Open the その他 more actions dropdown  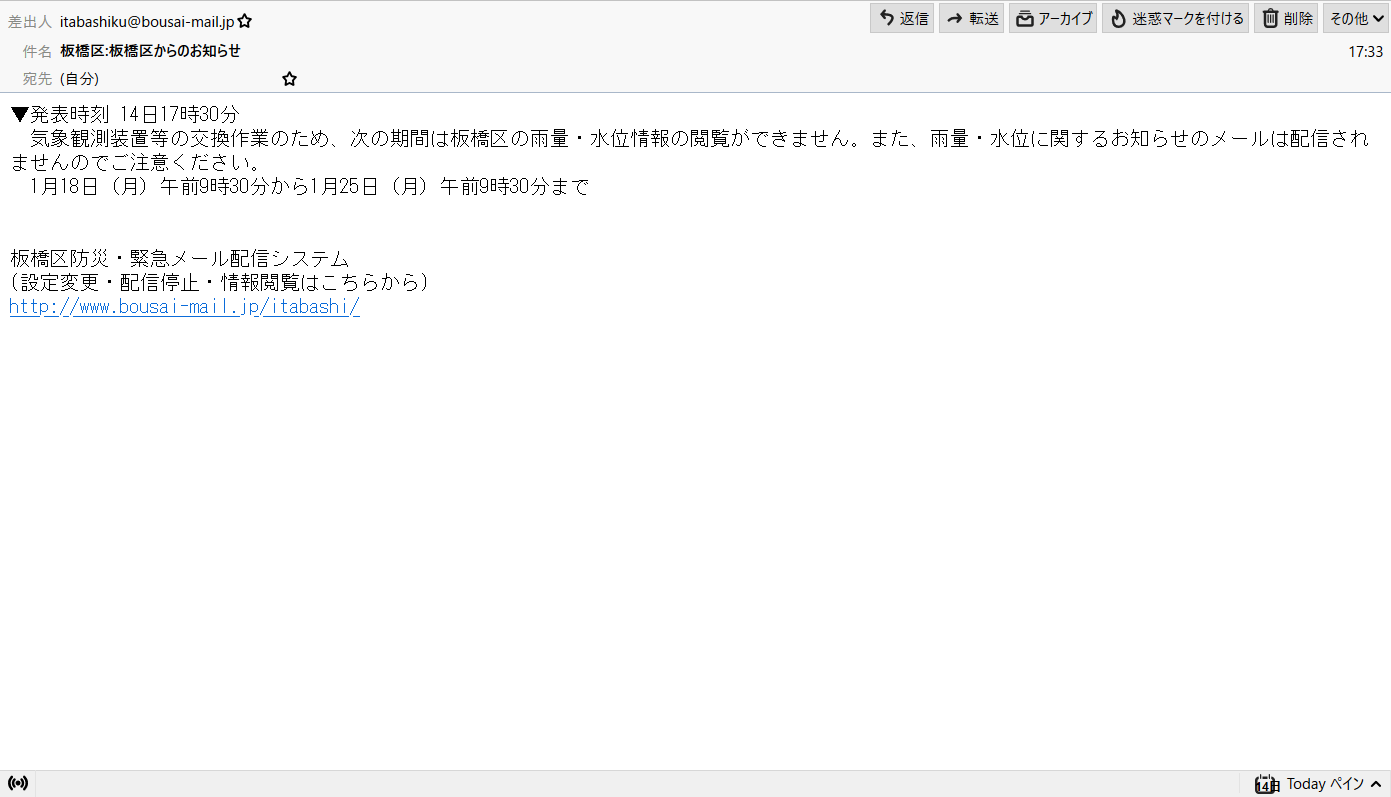click(1356, 19)
